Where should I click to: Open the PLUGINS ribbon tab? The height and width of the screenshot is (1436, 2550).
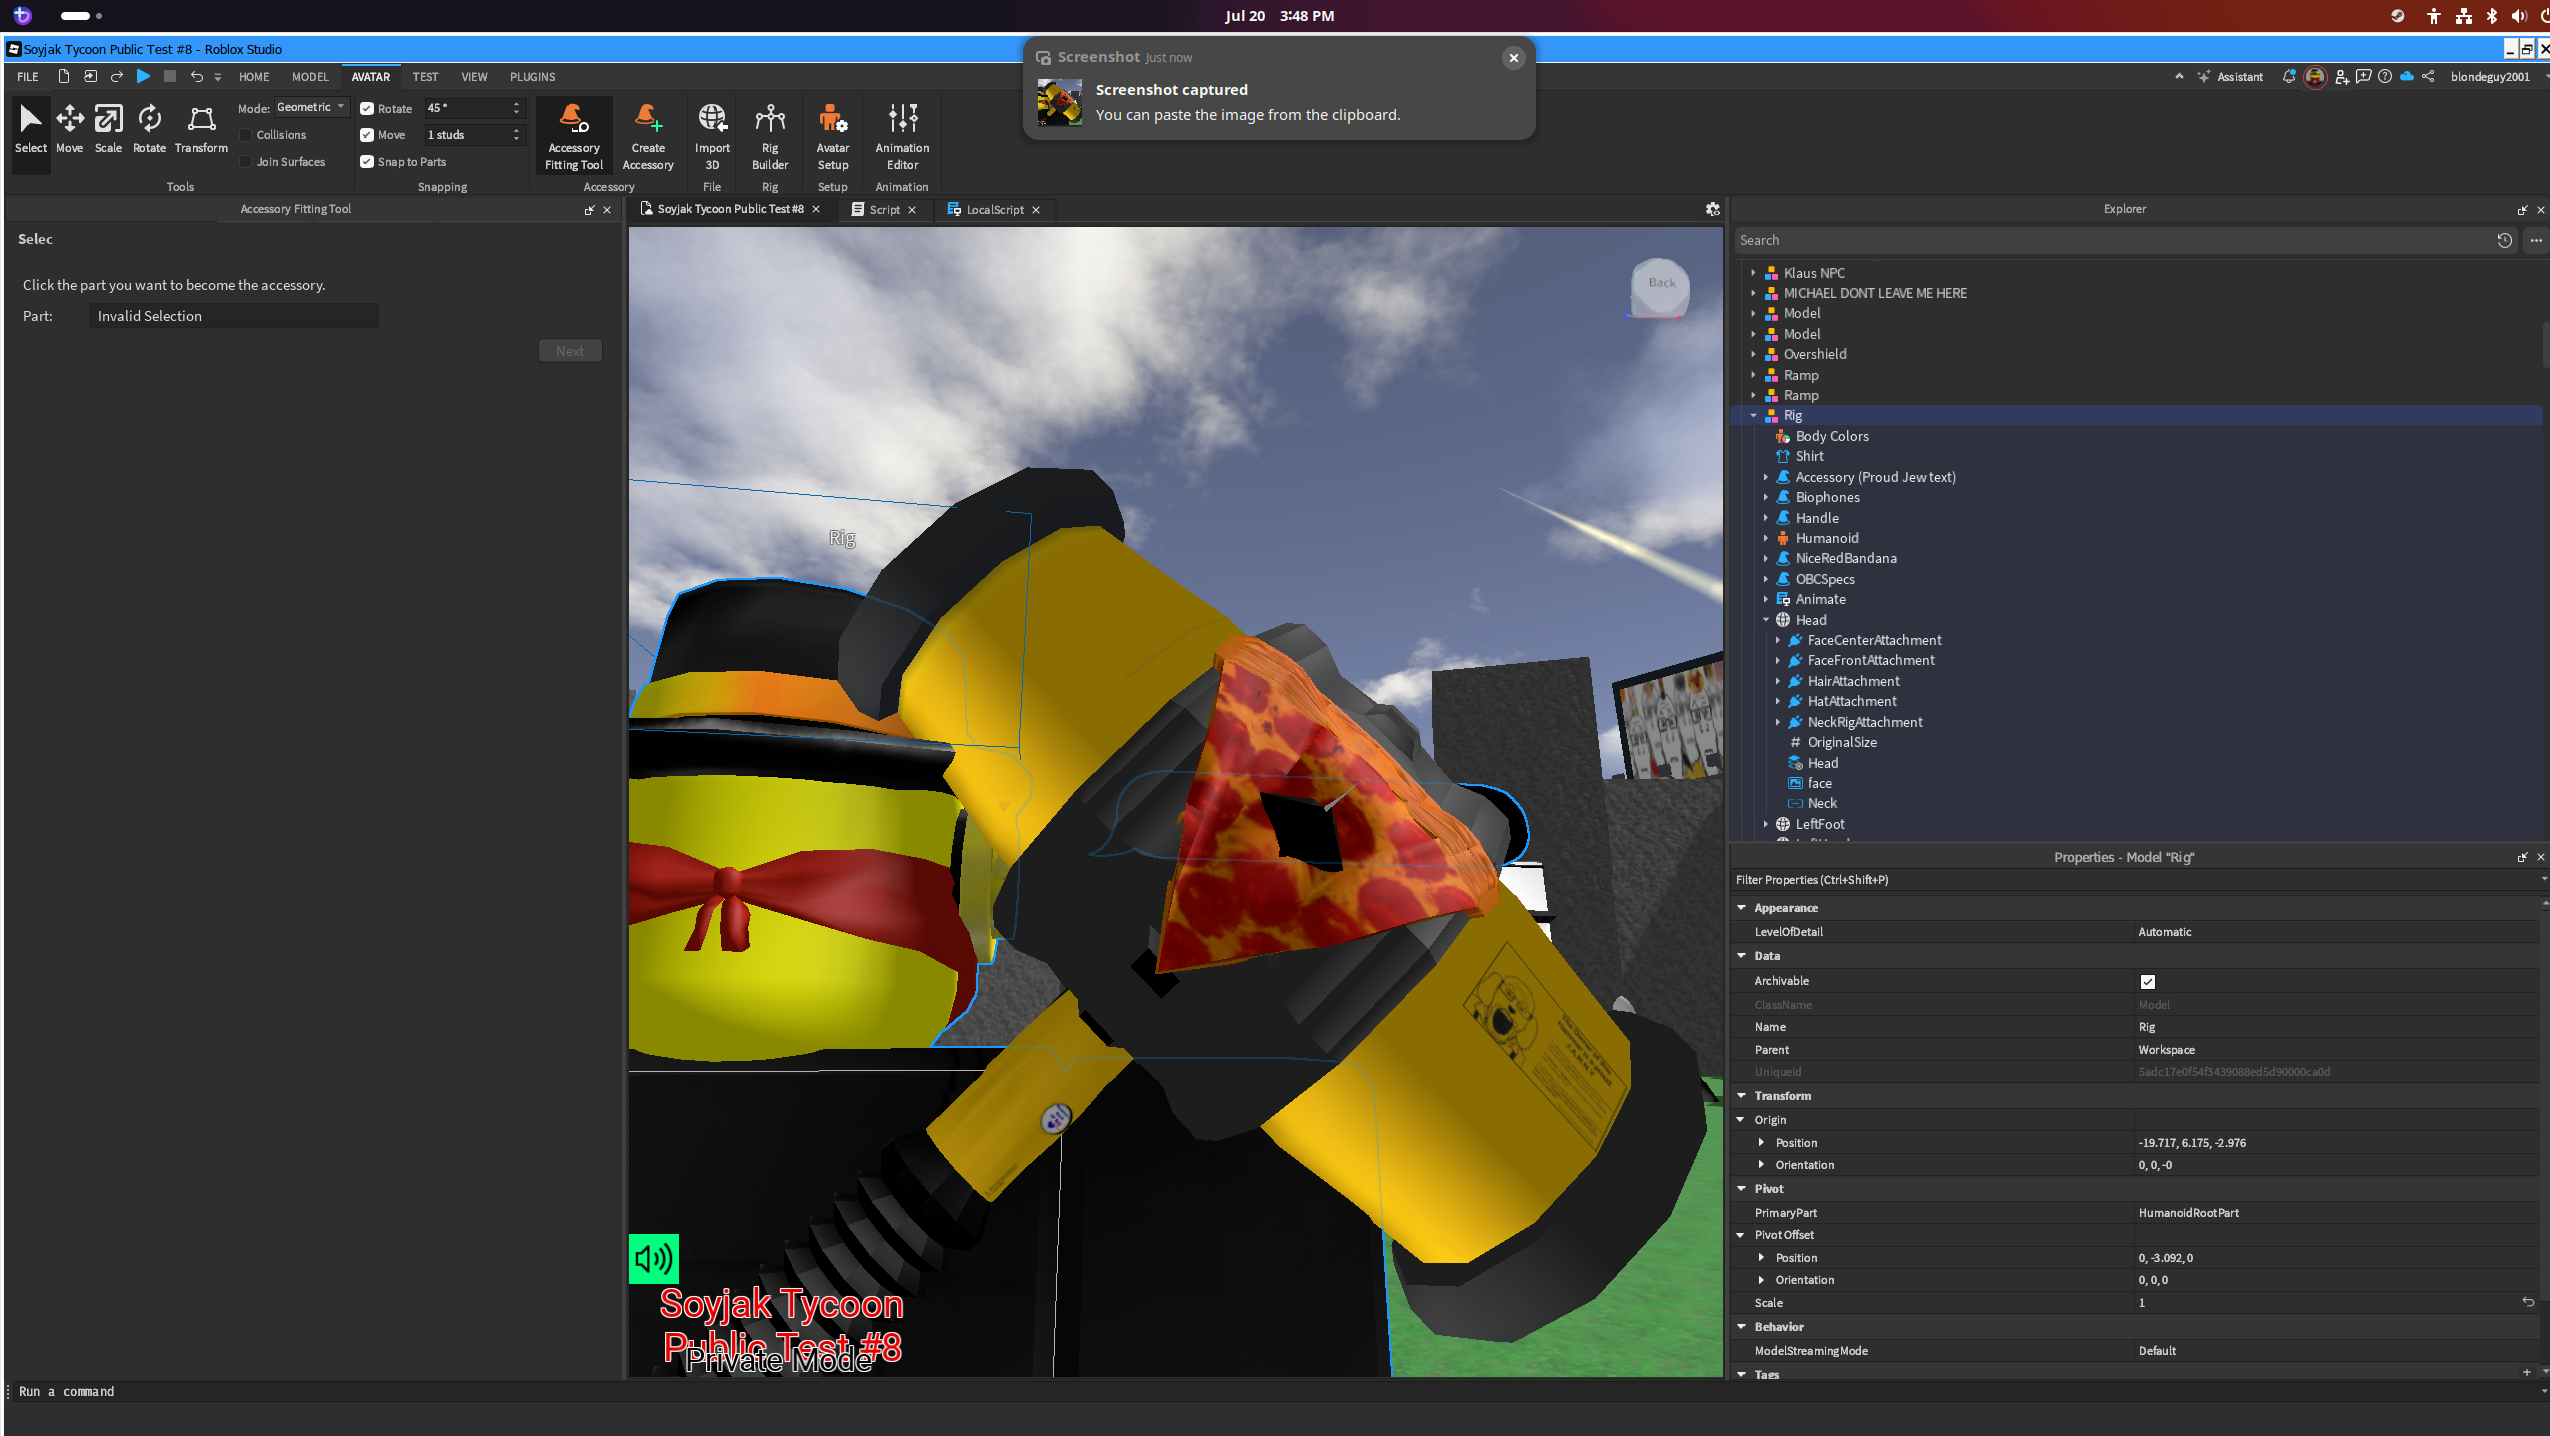(x=532, y=77)
